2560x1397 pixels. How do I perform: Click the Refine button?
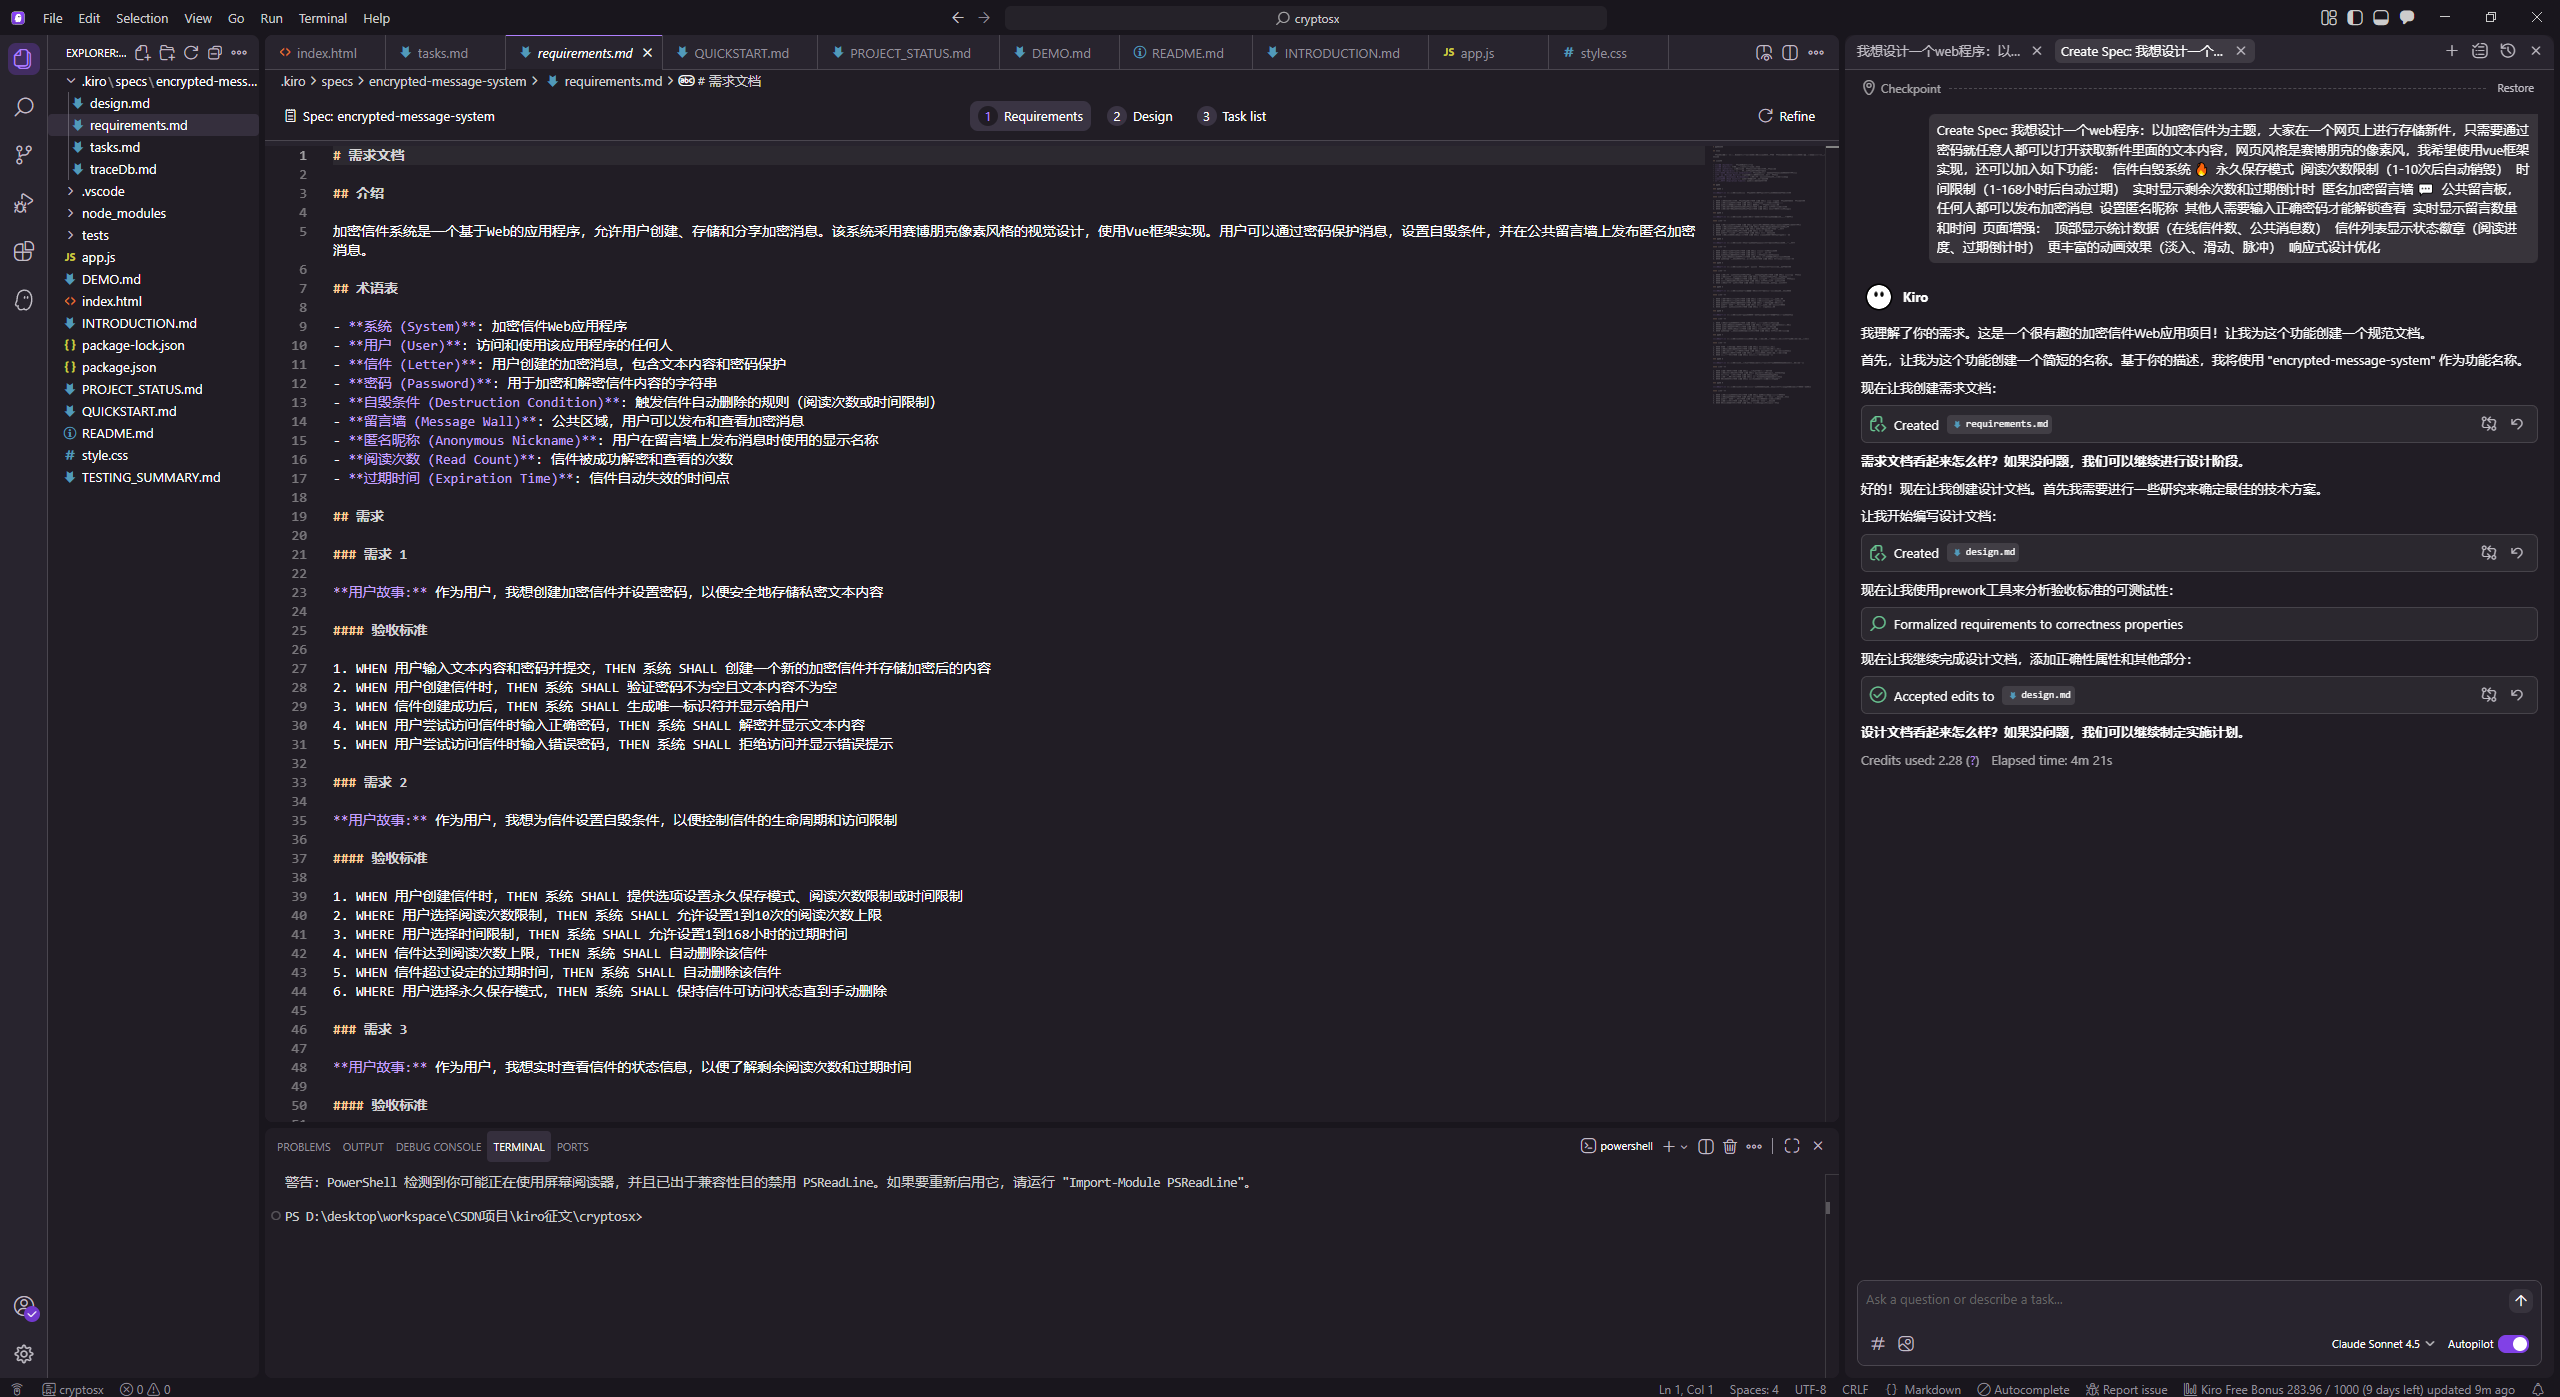1786,116
